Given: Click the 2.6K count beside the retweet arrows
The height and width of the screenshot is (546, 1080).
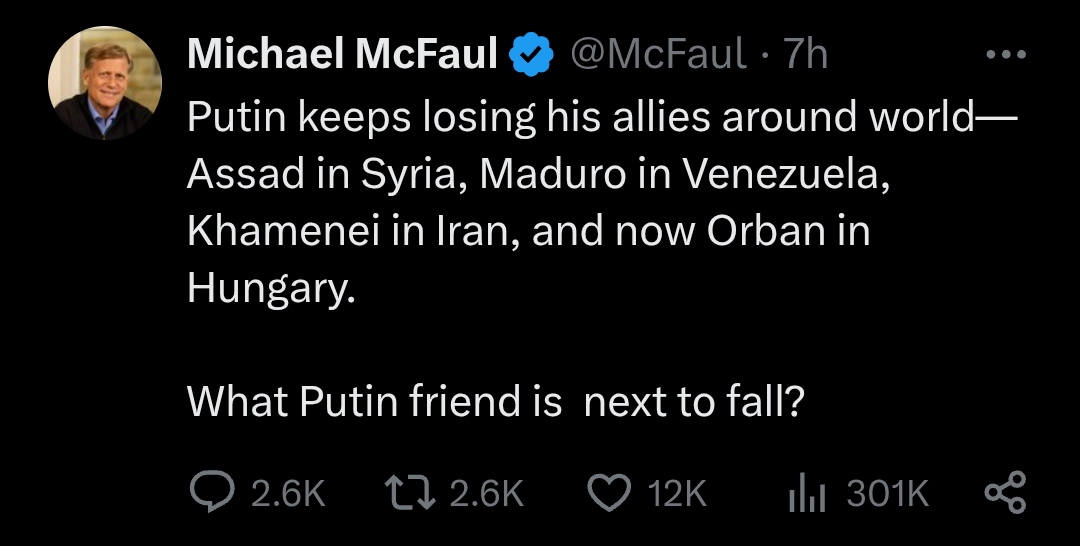Looking at the screenshot, I should click(487, 494).
